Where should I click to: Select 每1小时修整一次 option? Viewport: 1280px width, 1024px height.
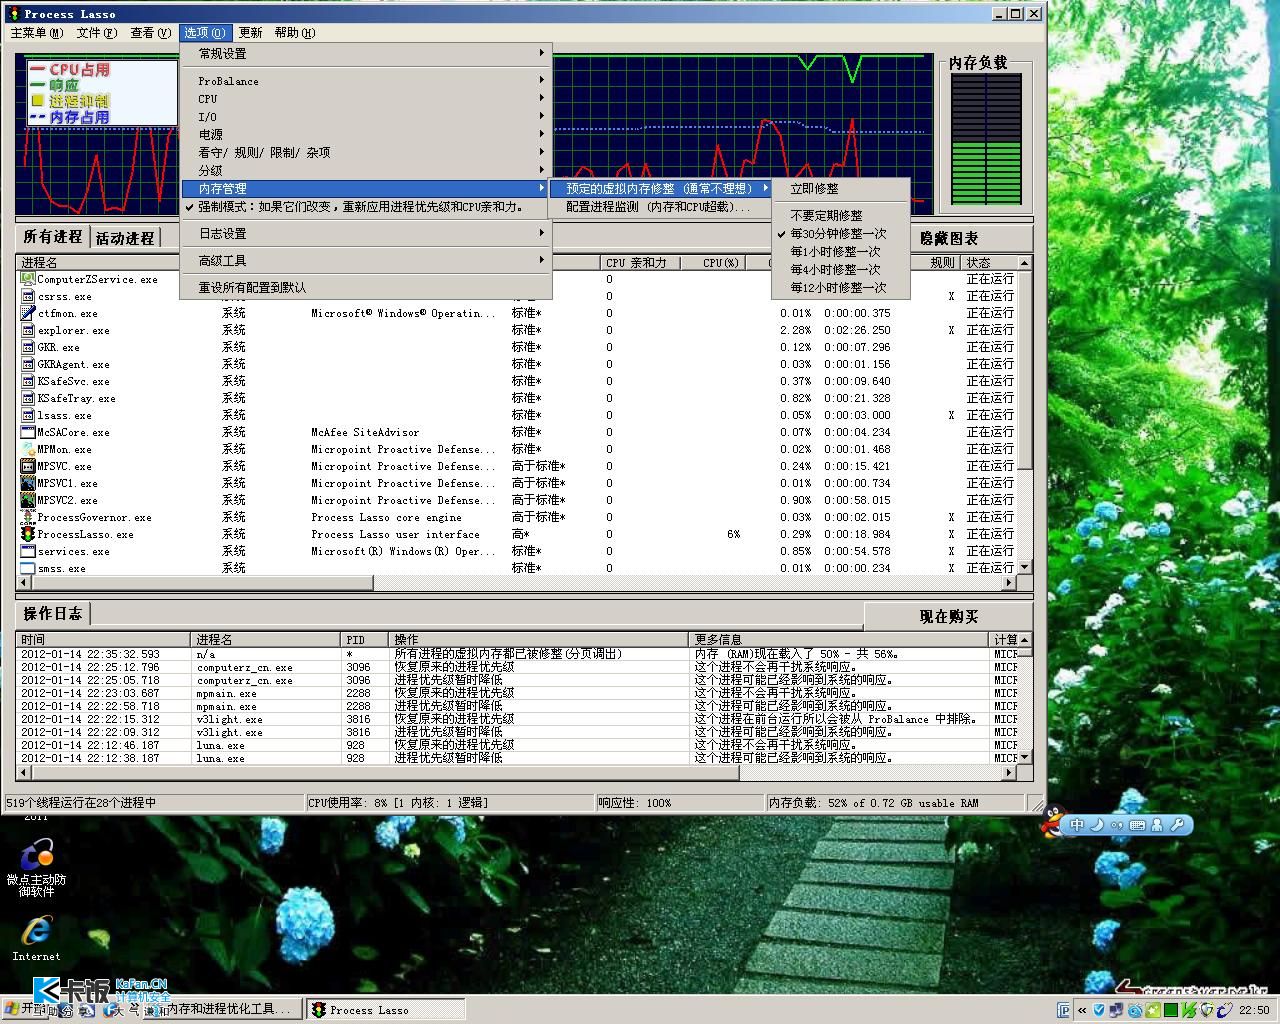[841, 251]
